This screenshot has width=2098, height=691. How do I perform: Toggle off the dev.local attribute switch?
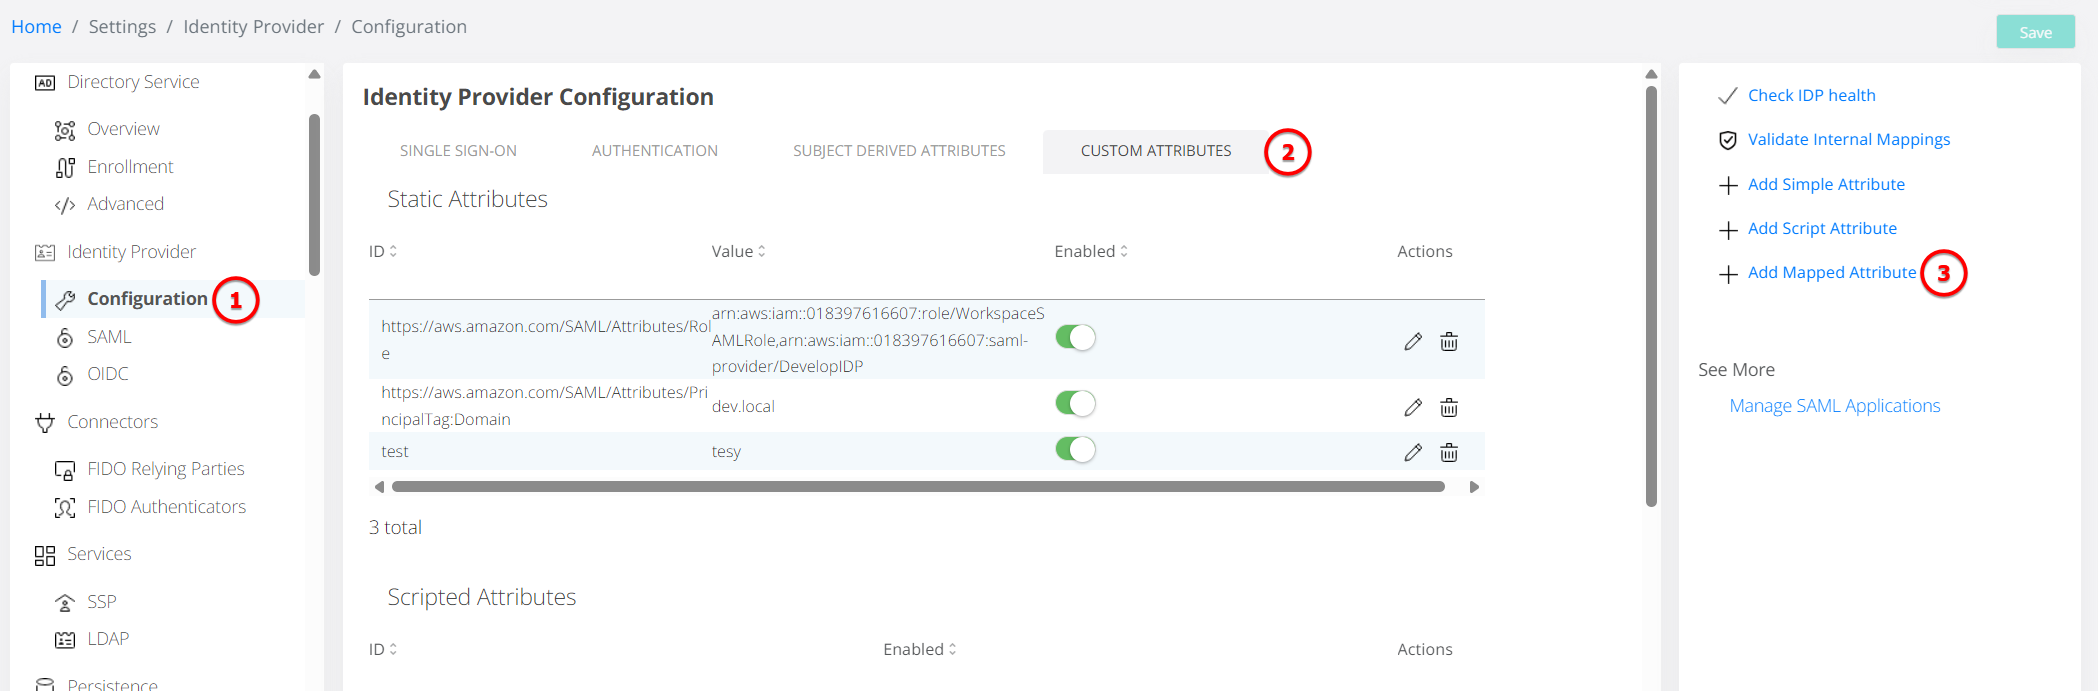coord(1075,404)
